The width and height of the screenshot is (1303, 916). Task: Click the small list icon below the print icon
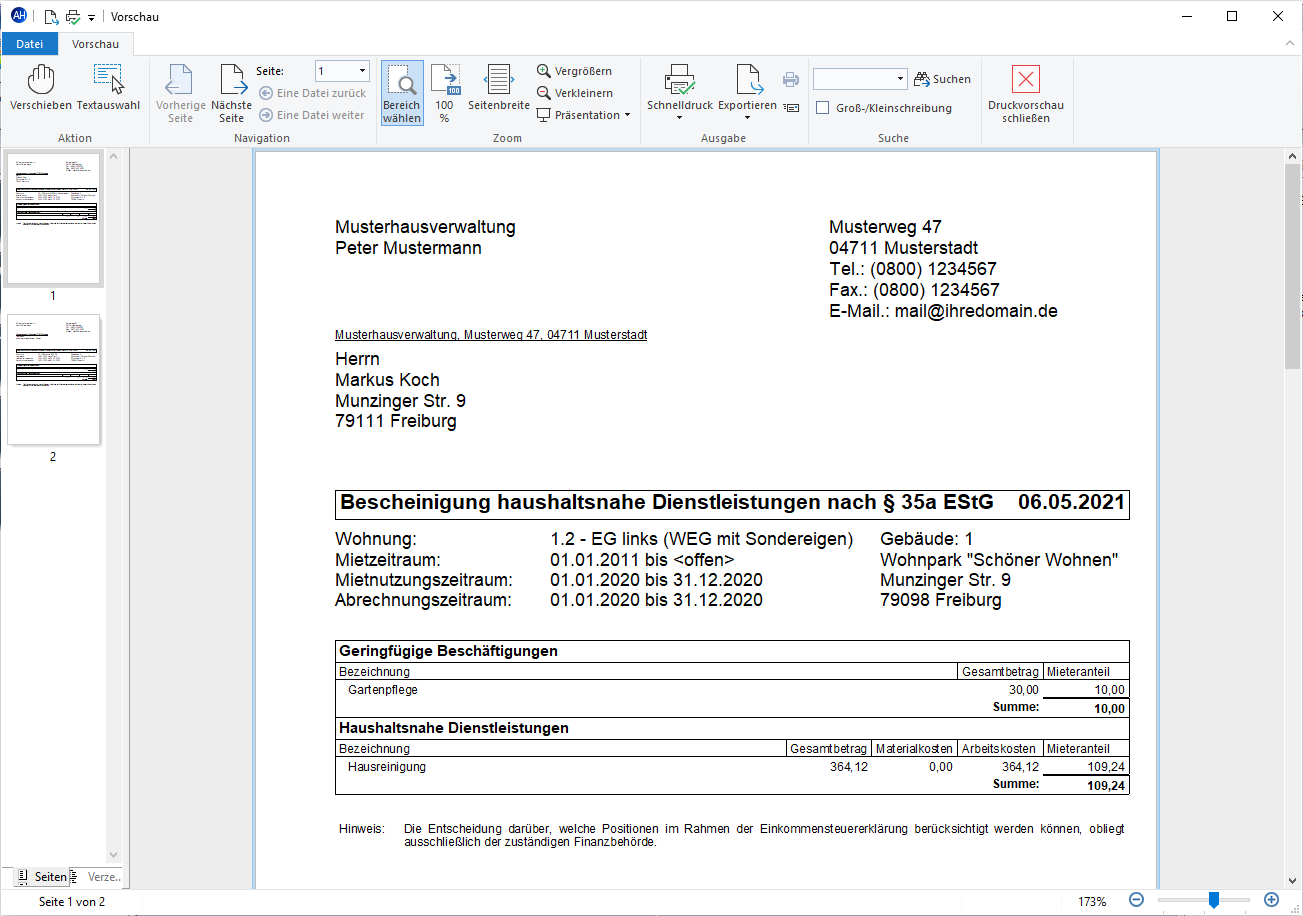click(x=791, y=107)
